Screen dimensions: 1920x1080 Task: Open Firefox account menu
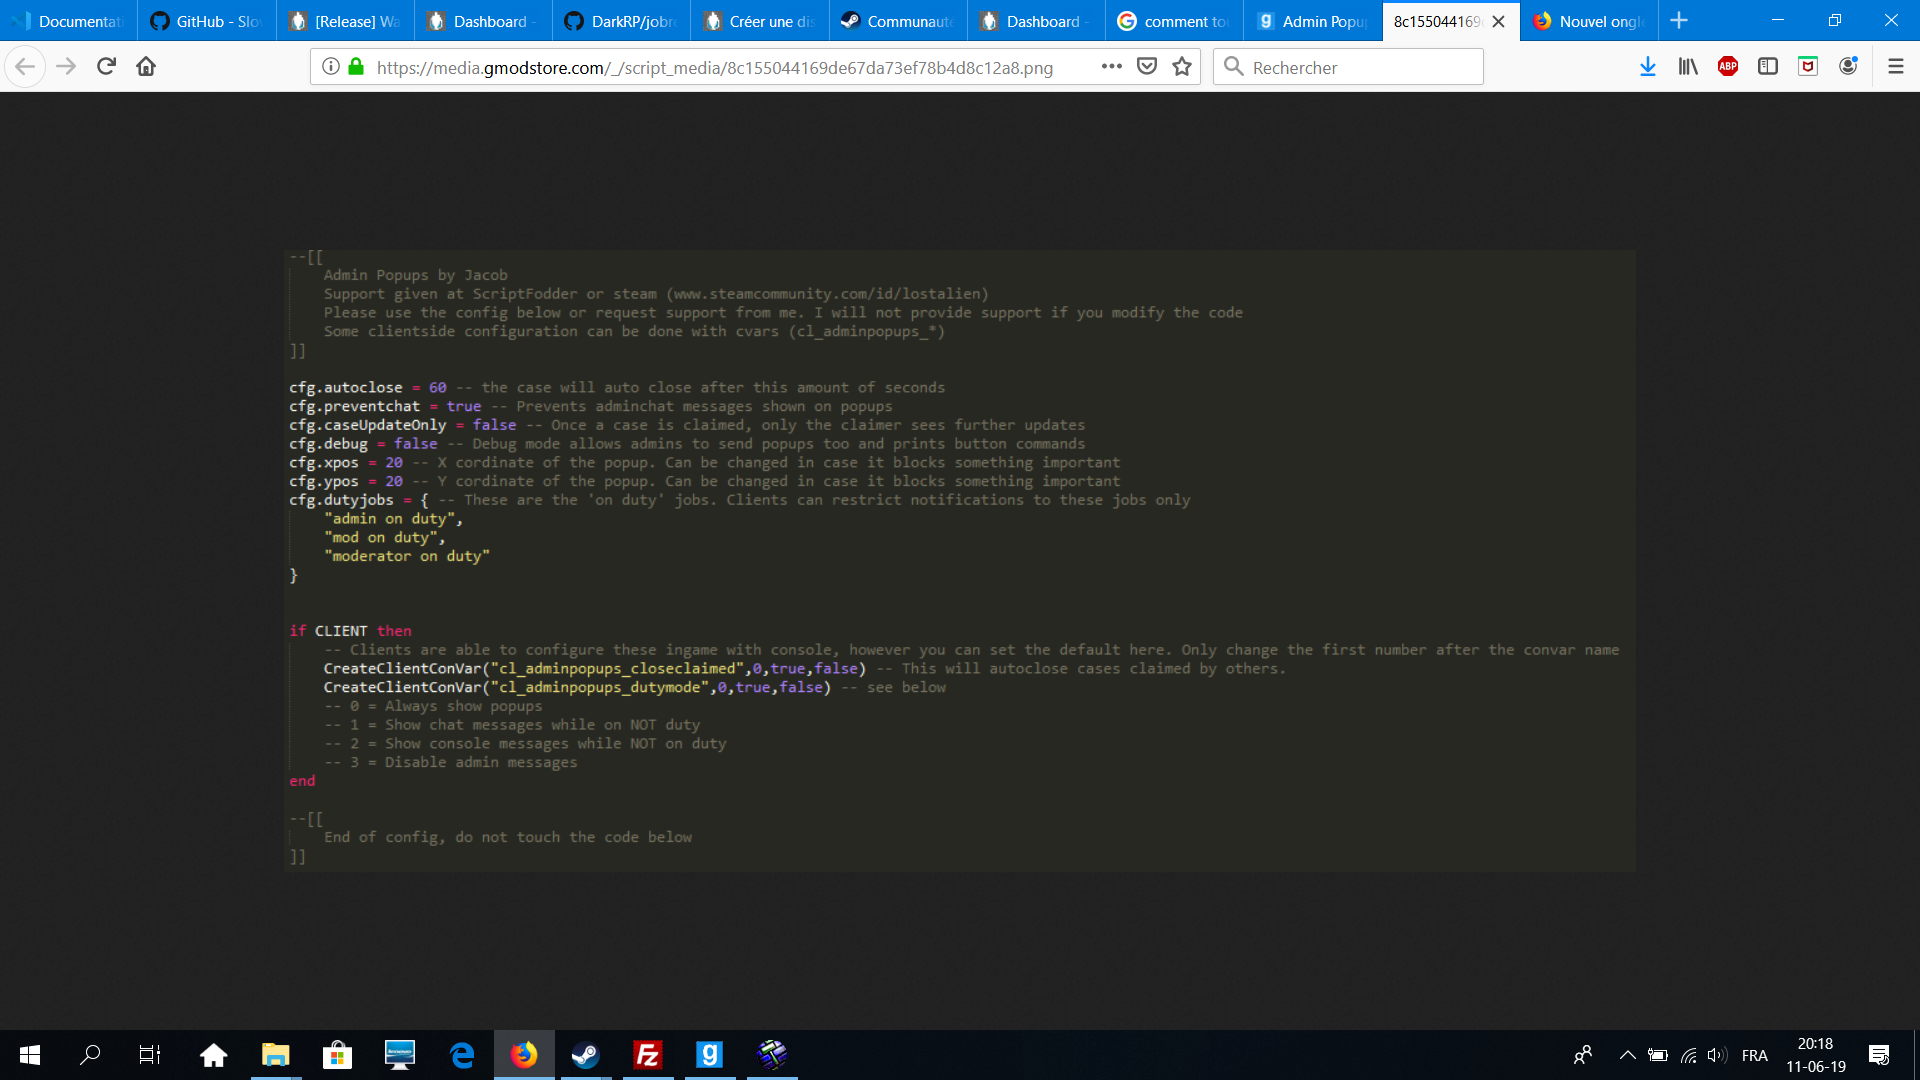[x=1848, y=67]
